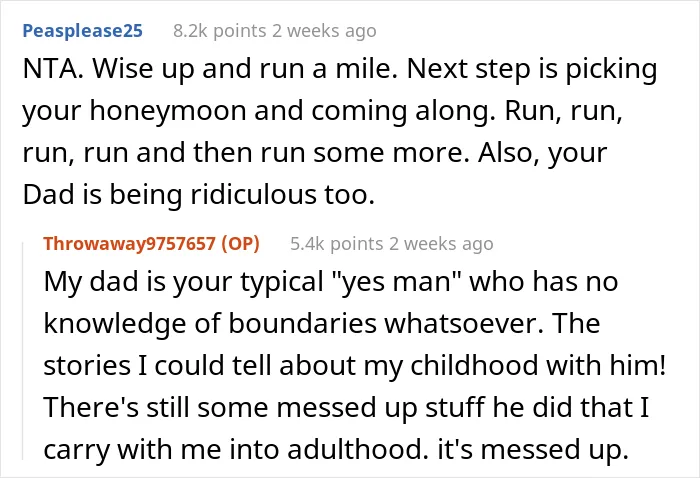Open the OP reply's 2 weeks ago timestamp
The height and width of the screenshot is (478, 700).
(441, 244)
